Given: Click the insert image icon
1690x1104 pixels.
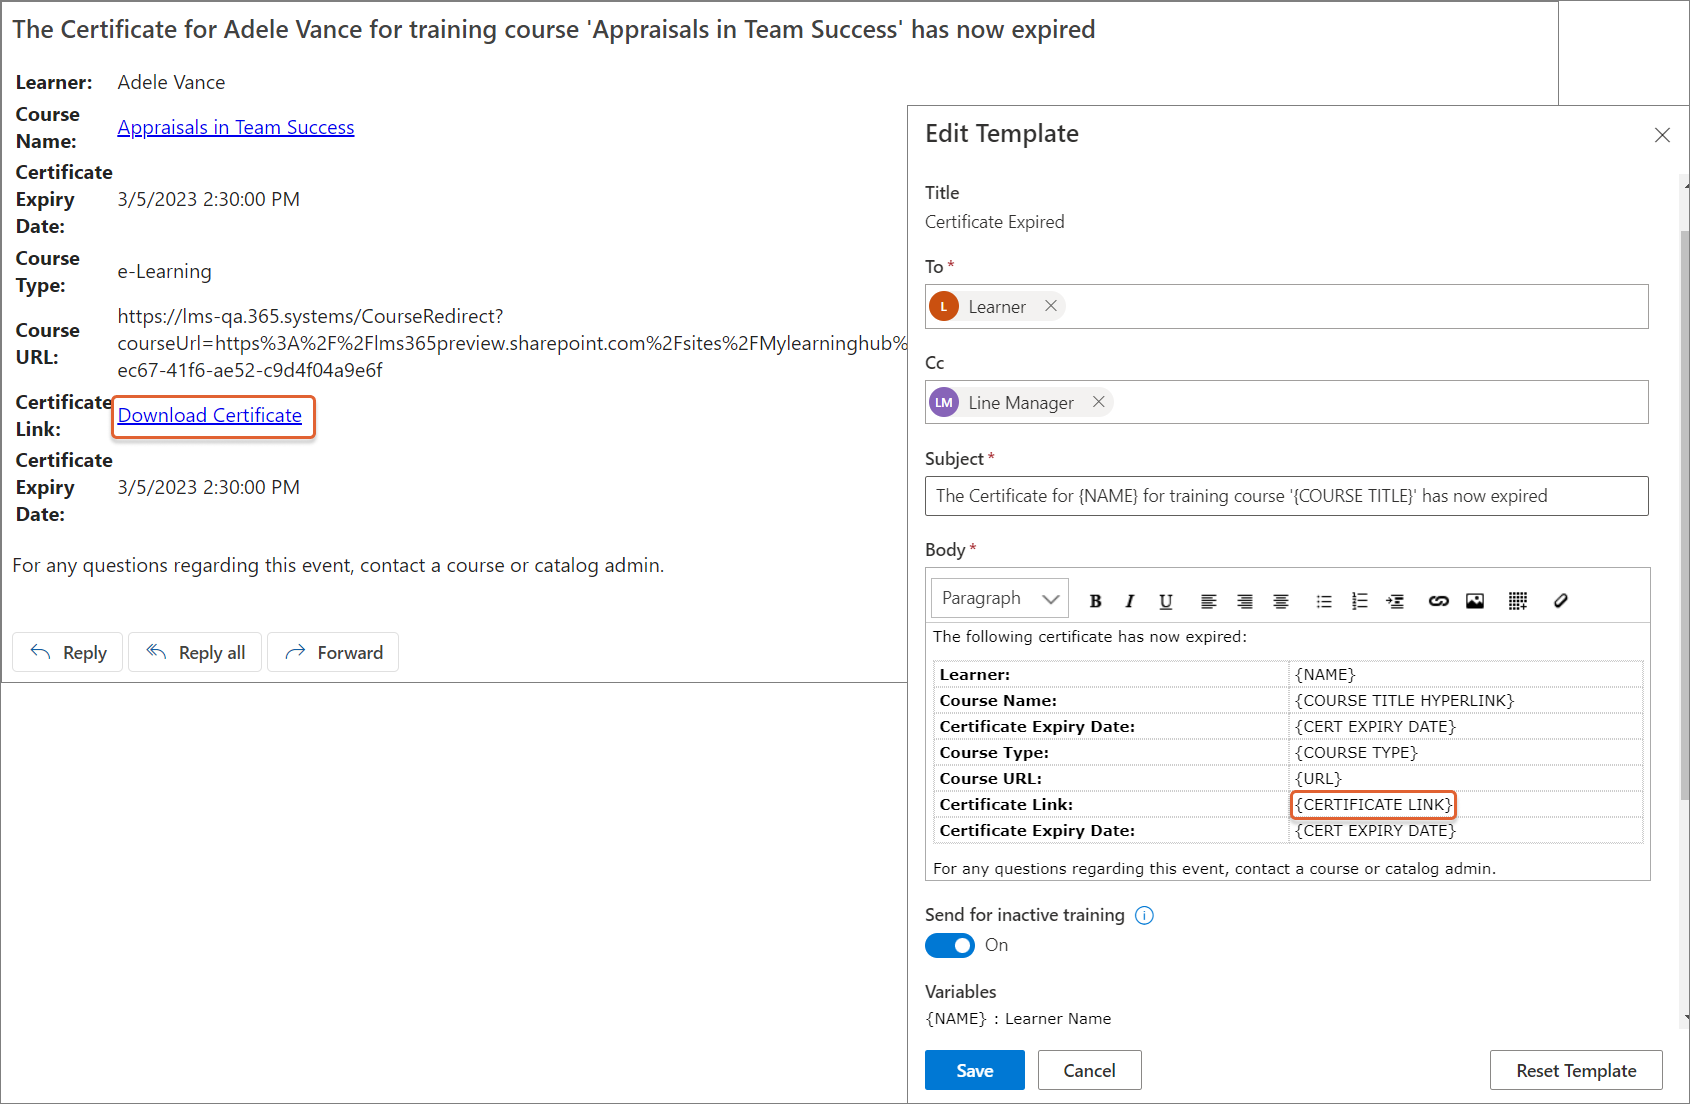Looking at the screenshot, I should [x=1474, y=601].
